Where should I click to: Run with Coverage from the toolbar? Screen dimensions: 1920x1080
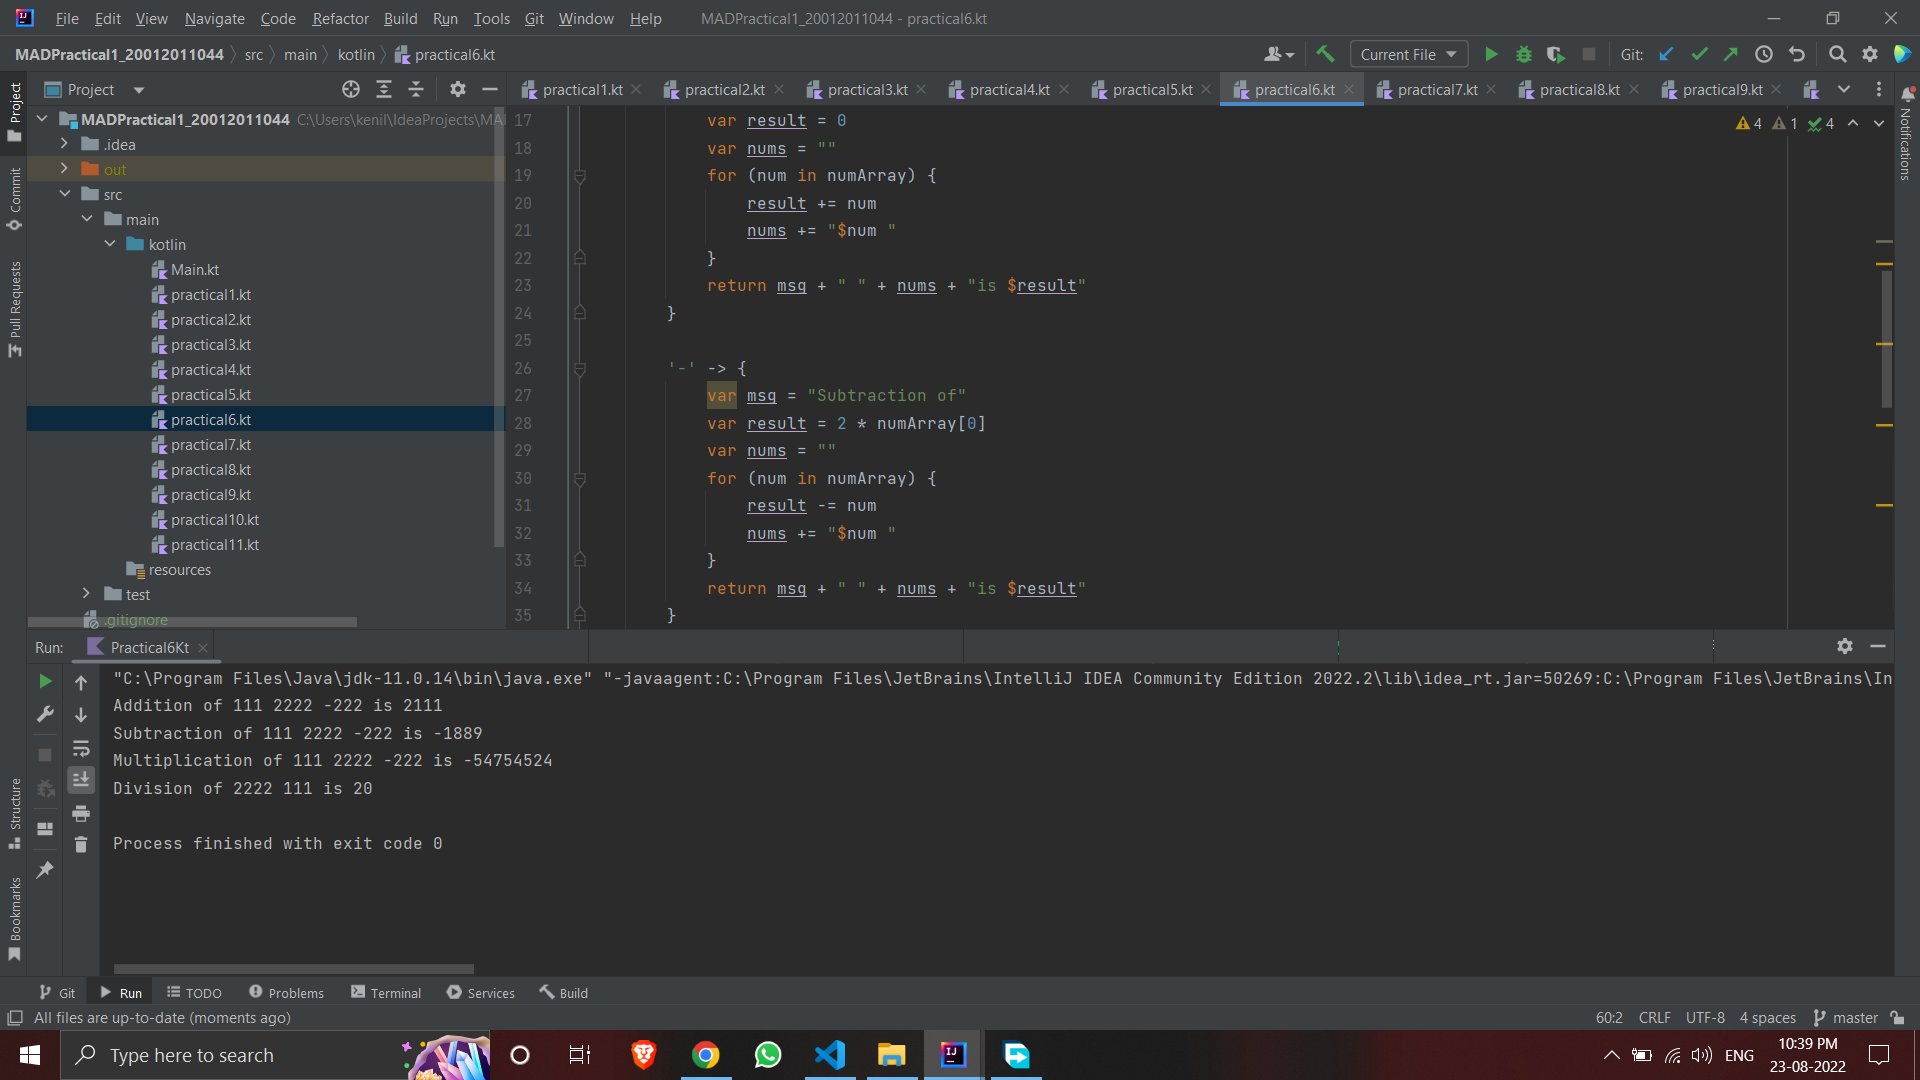point(1556,54)
